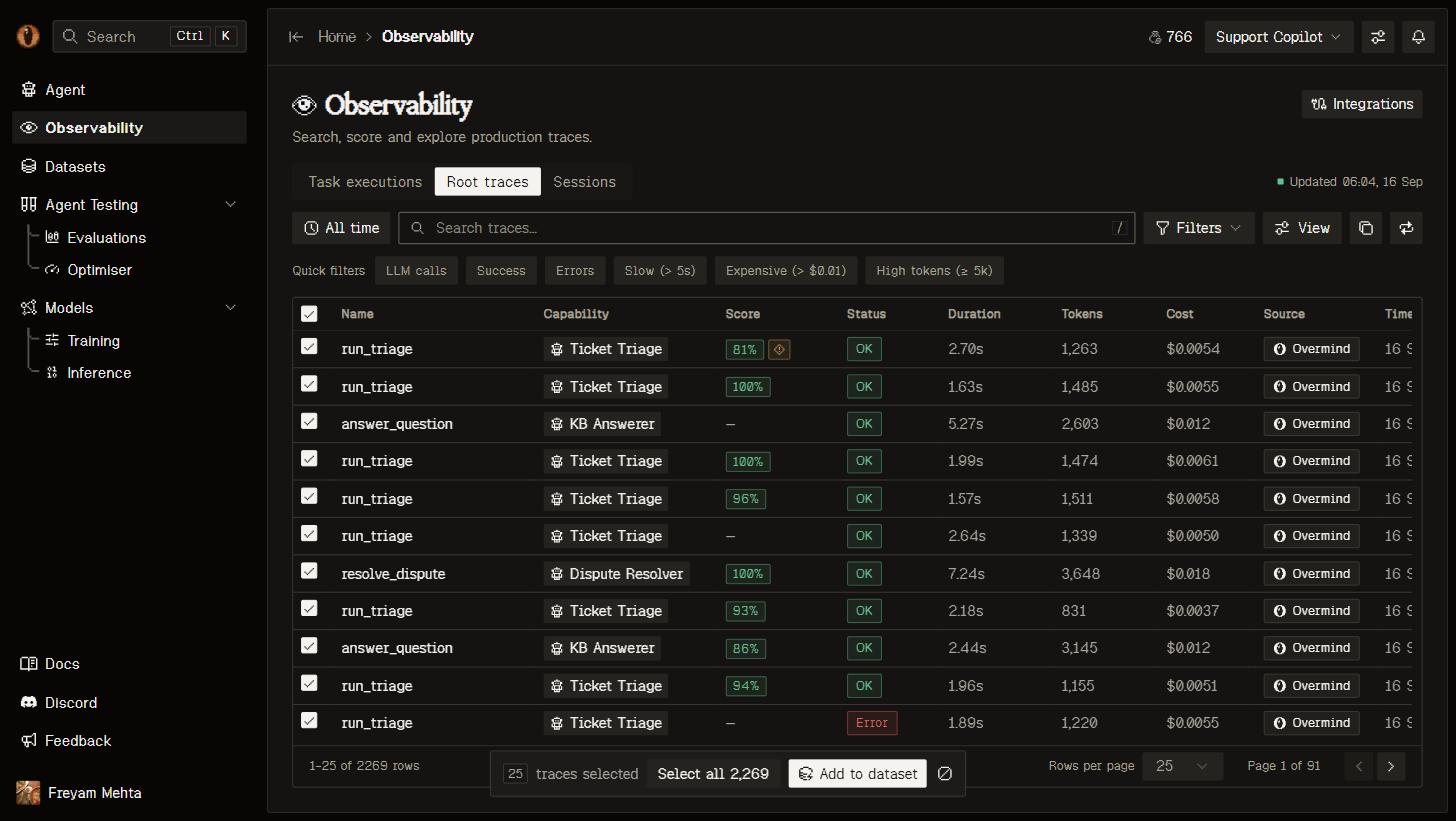Open the All time range selector
The width and height of the screenshot is (1456, 821).
pos(342,228)
